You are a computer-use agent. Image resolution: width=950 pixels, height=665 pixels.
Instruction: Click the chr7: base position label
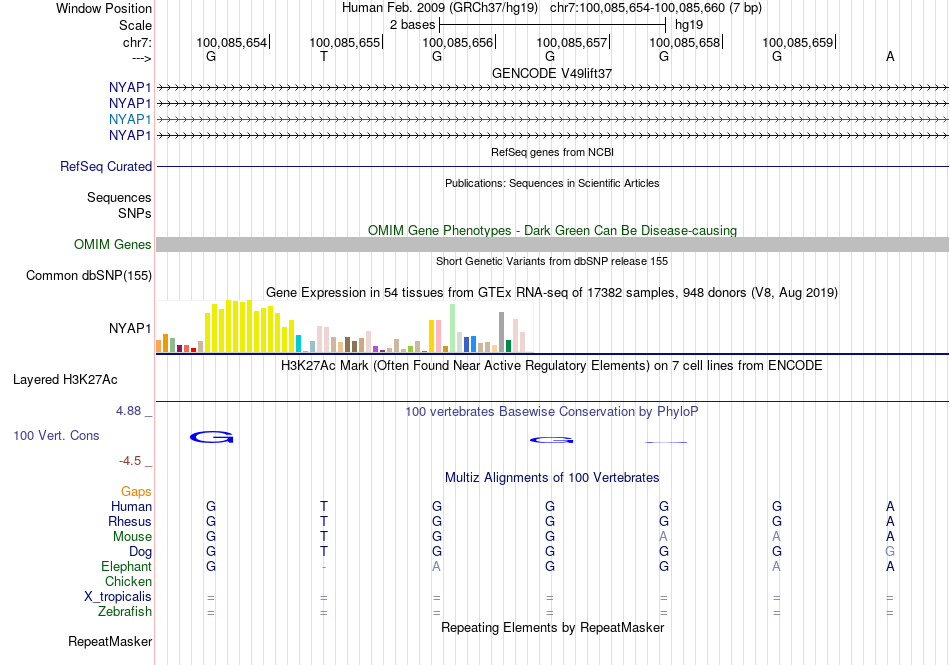click(137, 42)
